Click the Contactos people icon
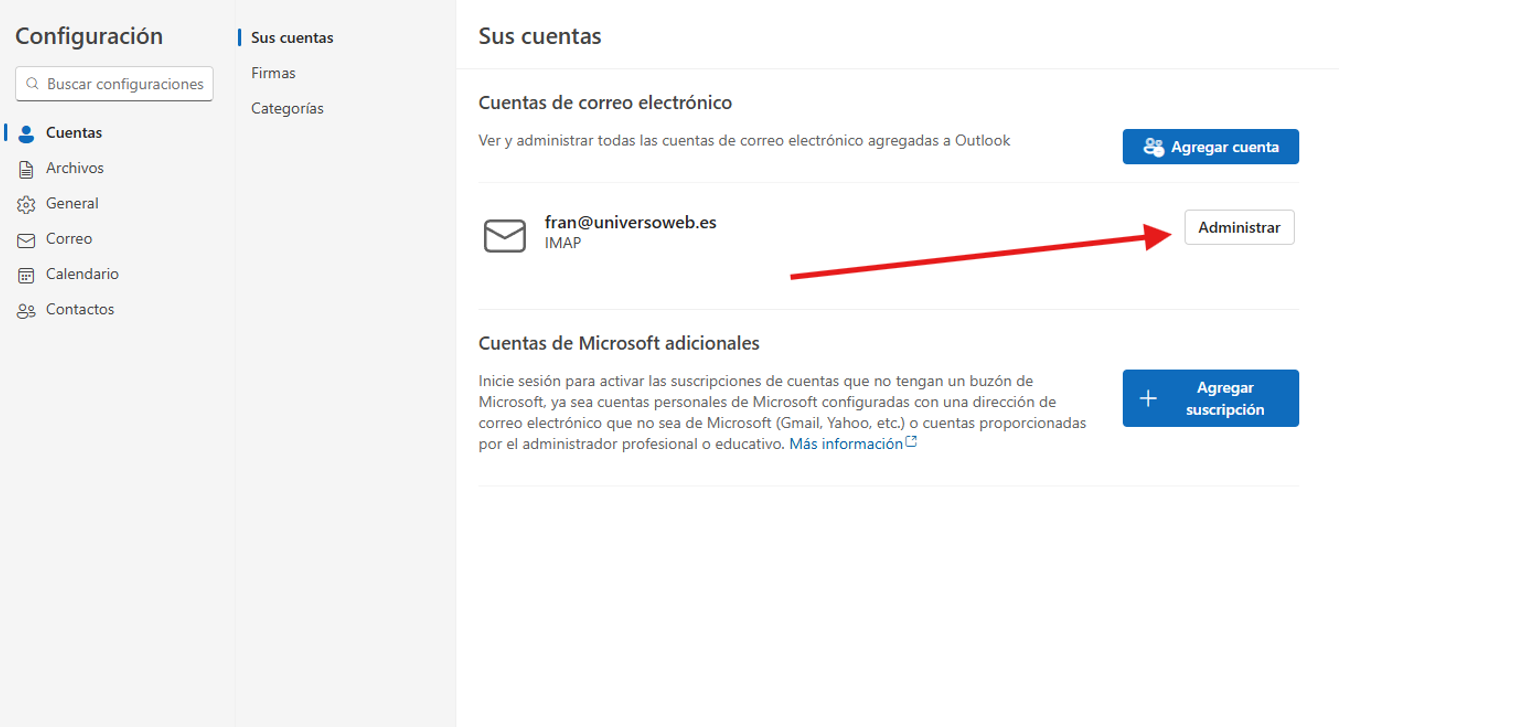The height and width of the screenshot is (727, 1522). [27, 310]
